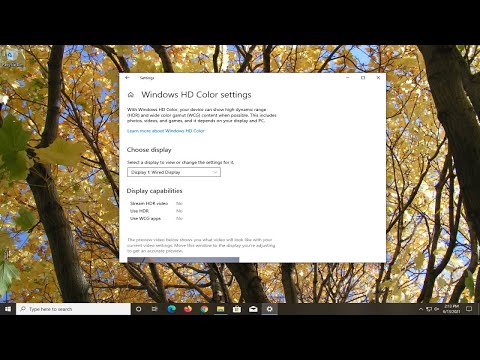Open Microsoft Store from the taskbar
This screenshot has height=360, width=480.
tap(237, 309)
